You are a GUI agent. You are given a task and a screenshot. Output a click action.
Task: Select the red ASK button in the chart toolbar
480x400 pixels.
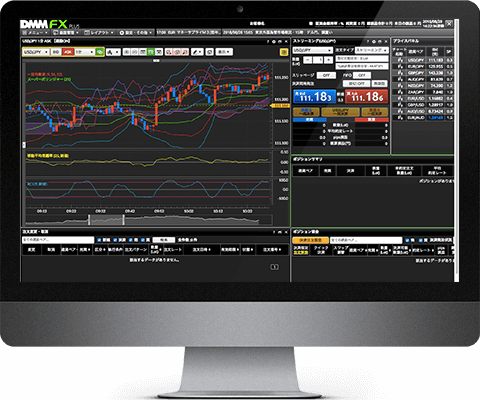68,52
